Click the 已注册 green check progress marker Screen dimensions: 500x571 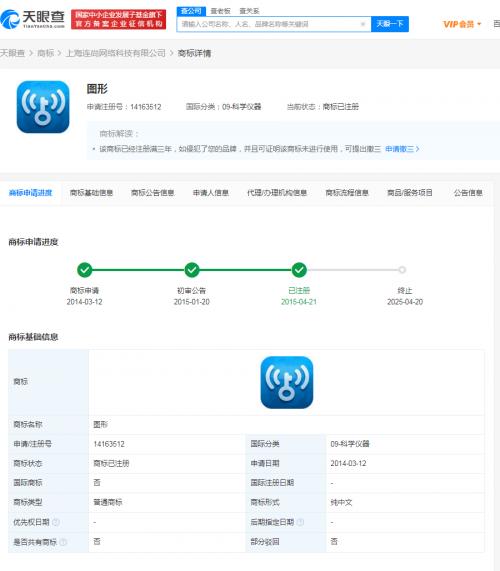(299, 270)
